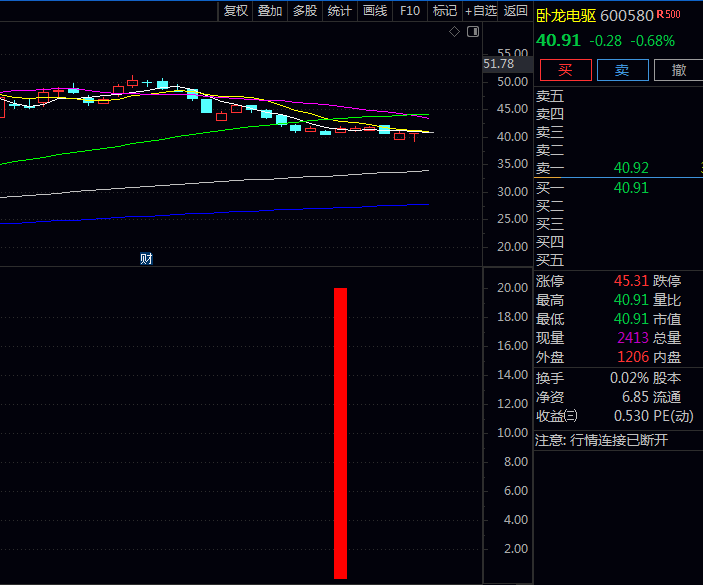Open the 复权 menu in the toolbar

pyautogui.click(x=235, y=11)
